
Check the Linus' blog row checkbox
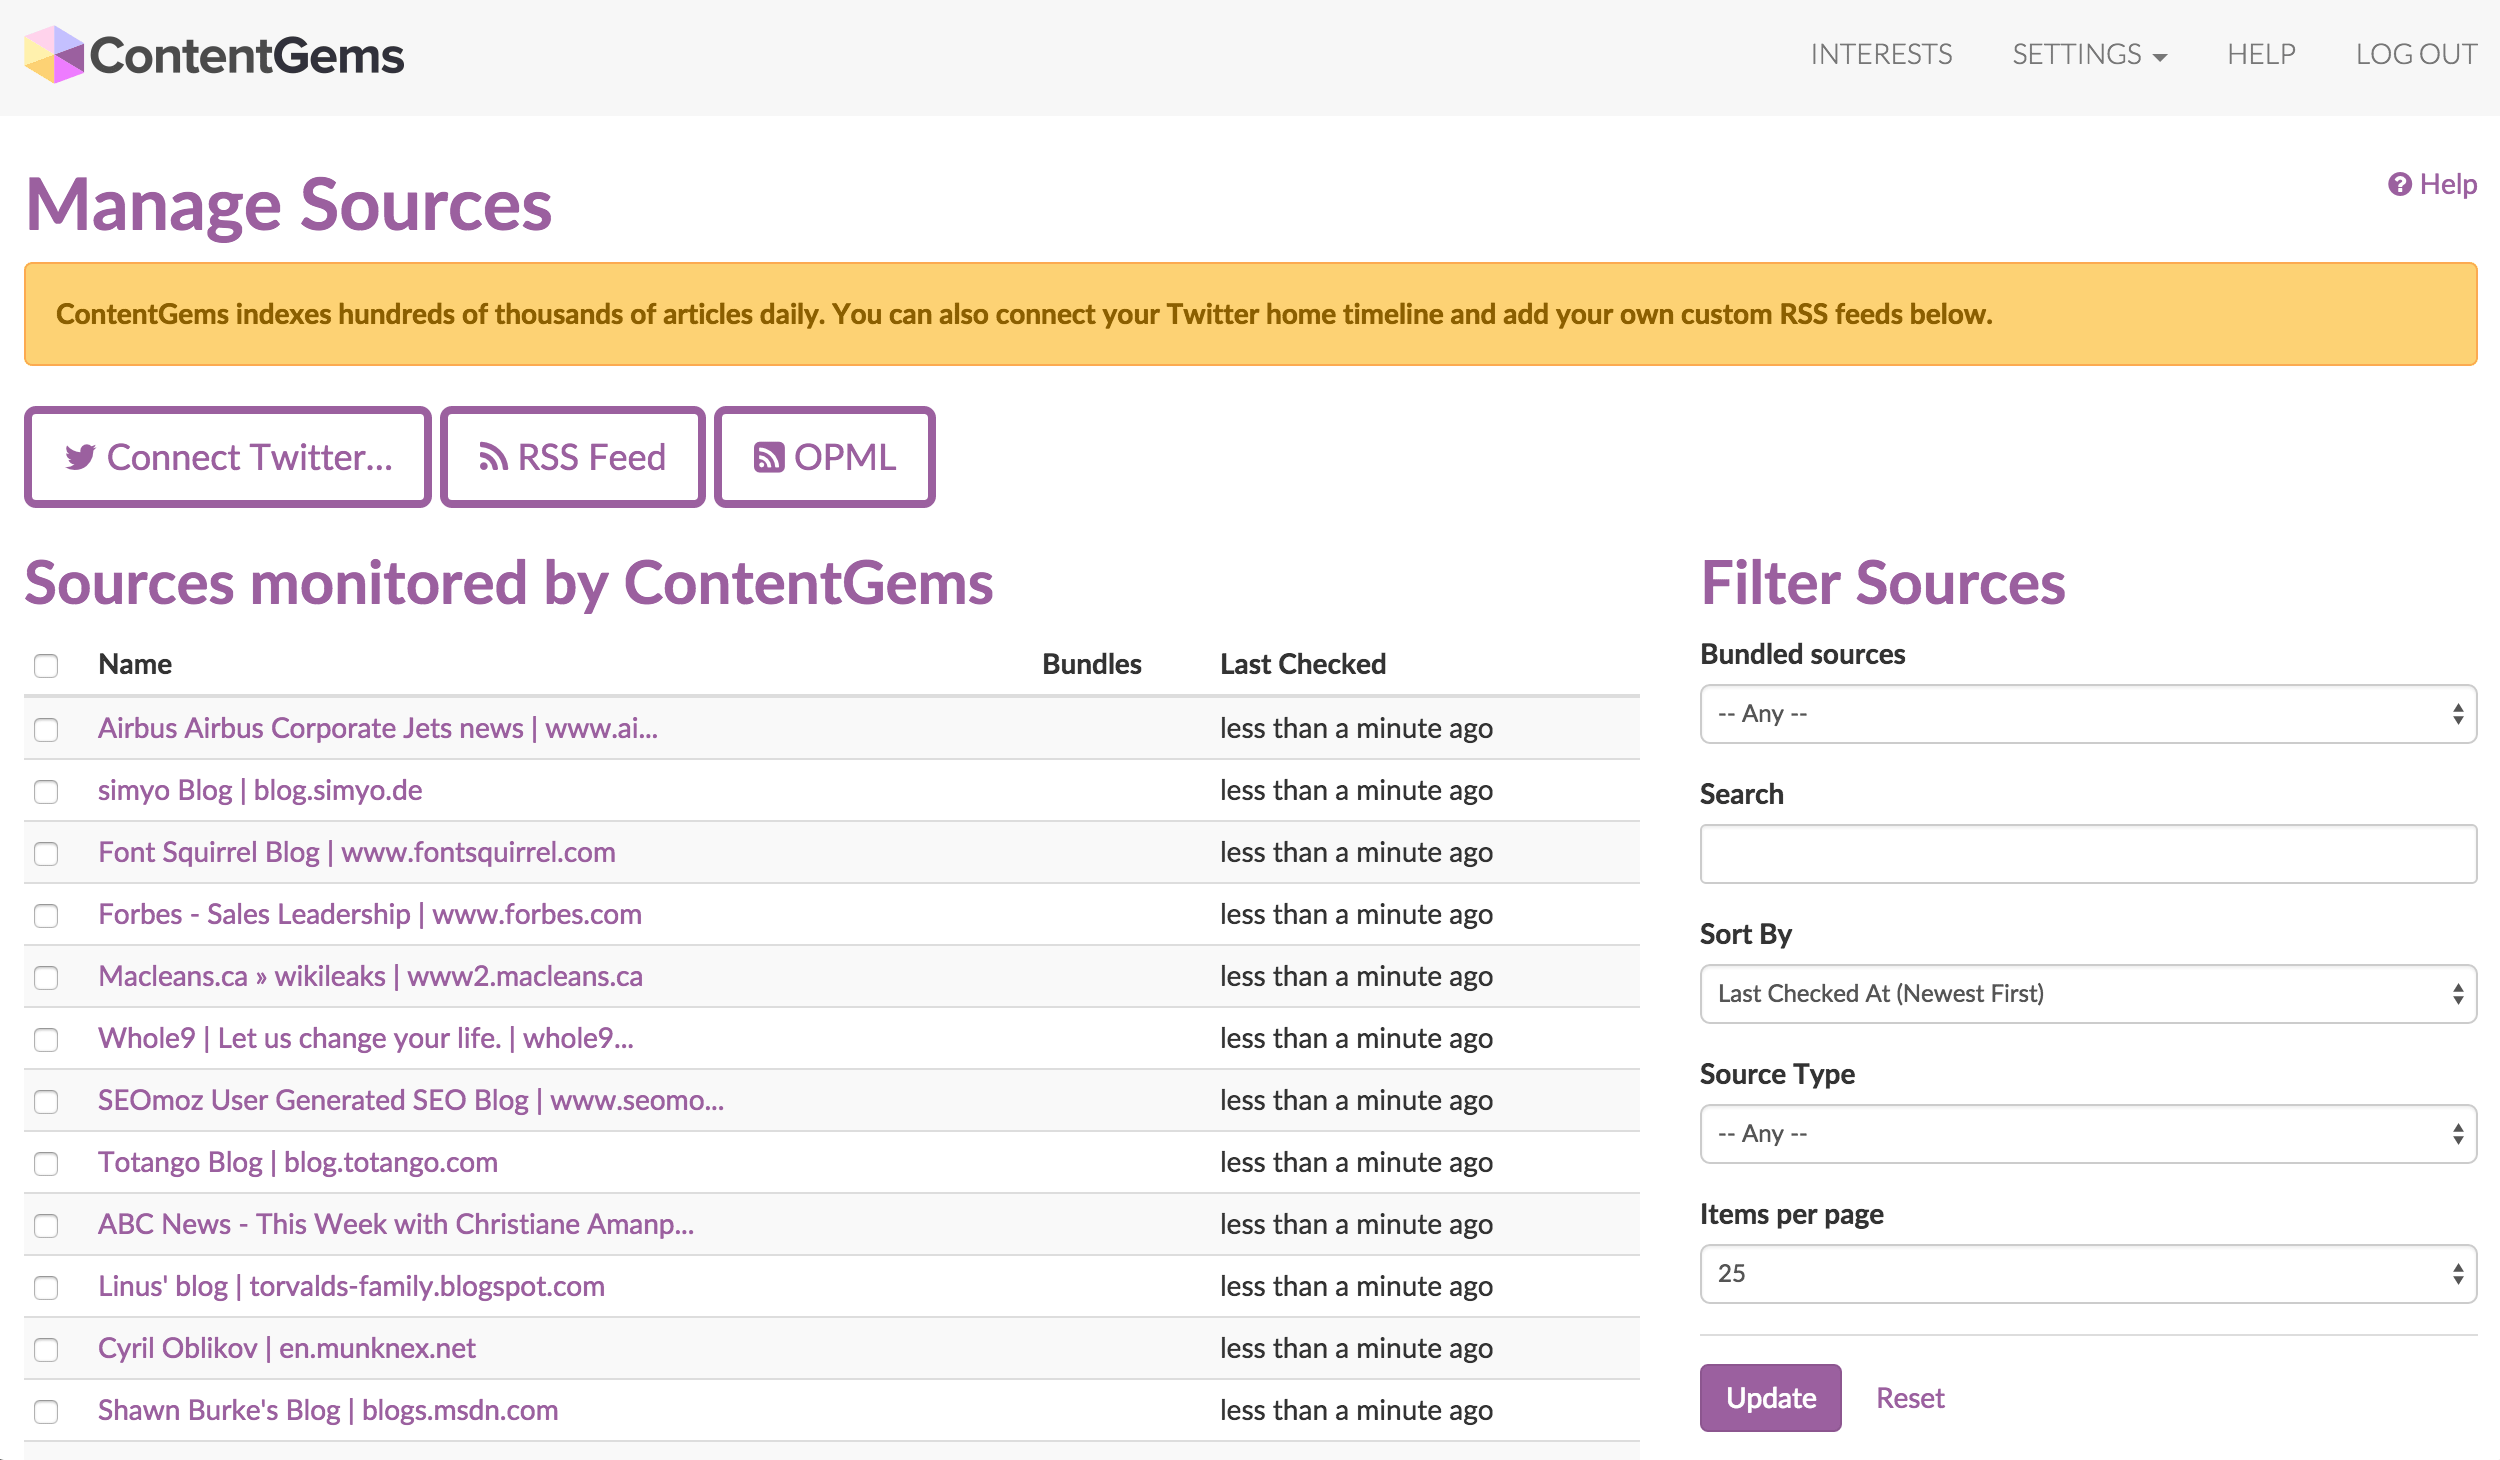(46, 1288)
